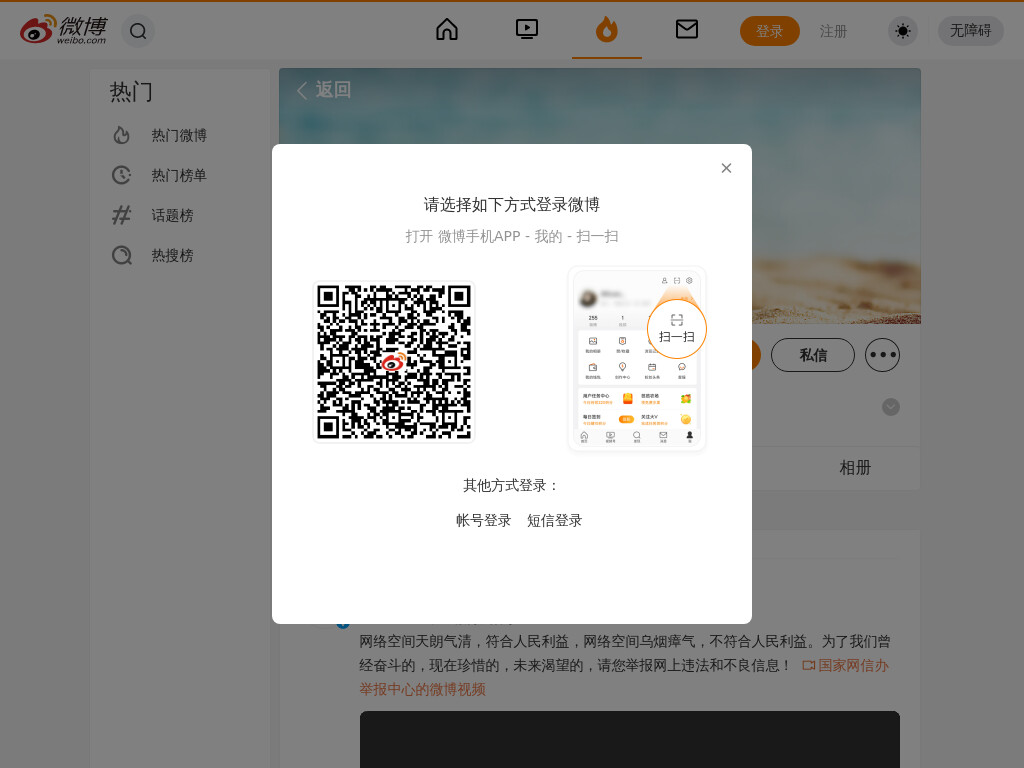Screen dimensions: 1024x768
Task: Click the QR code image
Action: 394,362
